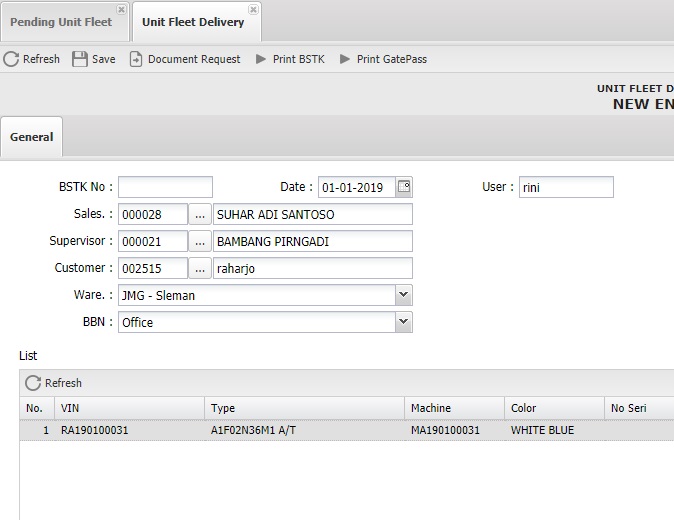Close the Unit Fleet Delivery tab
674x520 pixels.
pyautogui.click(x=253, y=9)
